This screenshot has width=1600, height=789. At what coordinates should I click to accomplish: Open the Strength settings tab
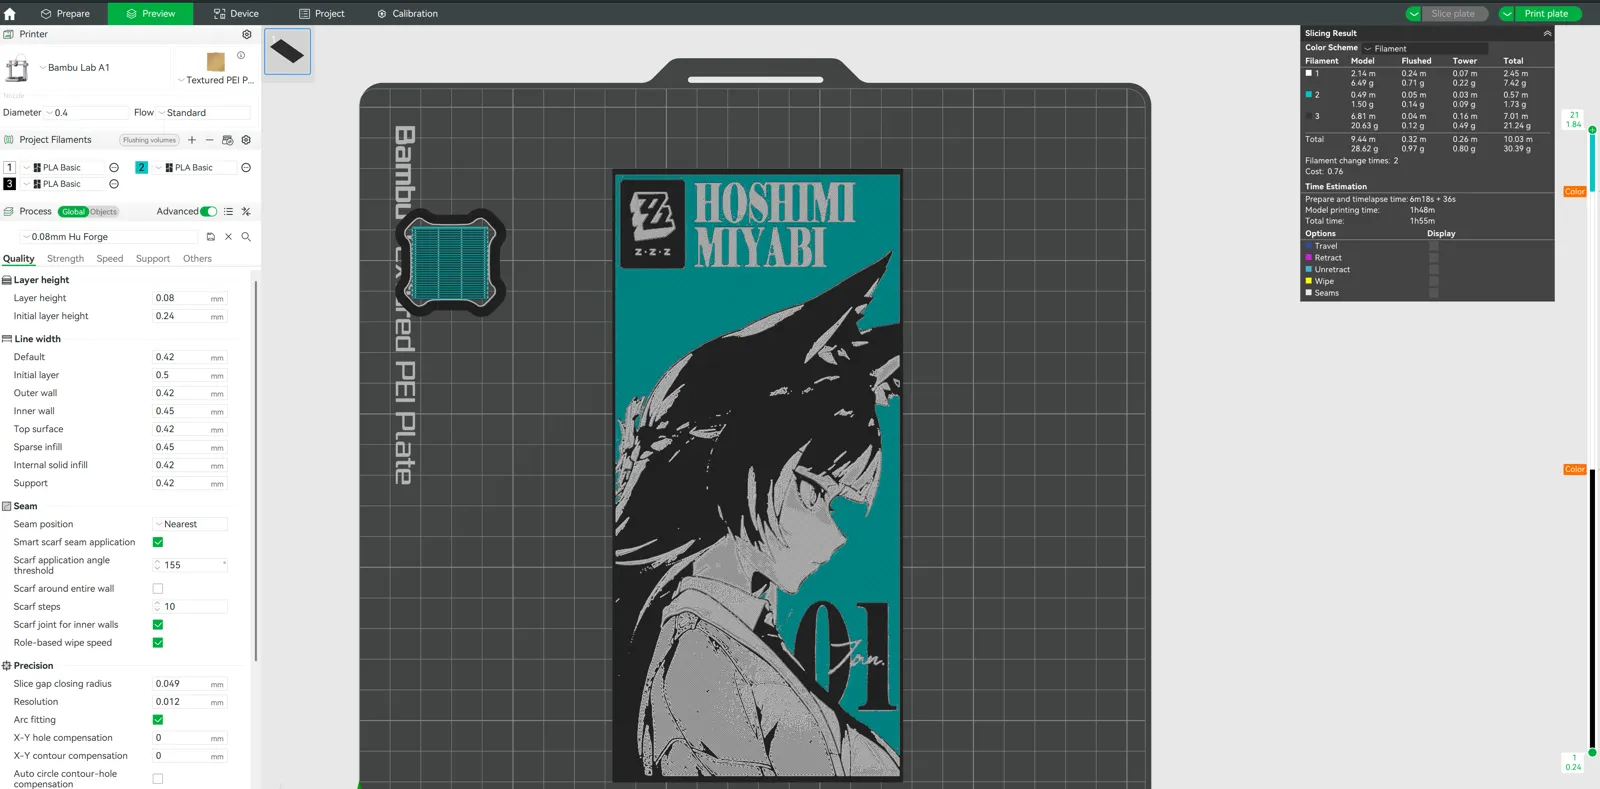(65, 259)
